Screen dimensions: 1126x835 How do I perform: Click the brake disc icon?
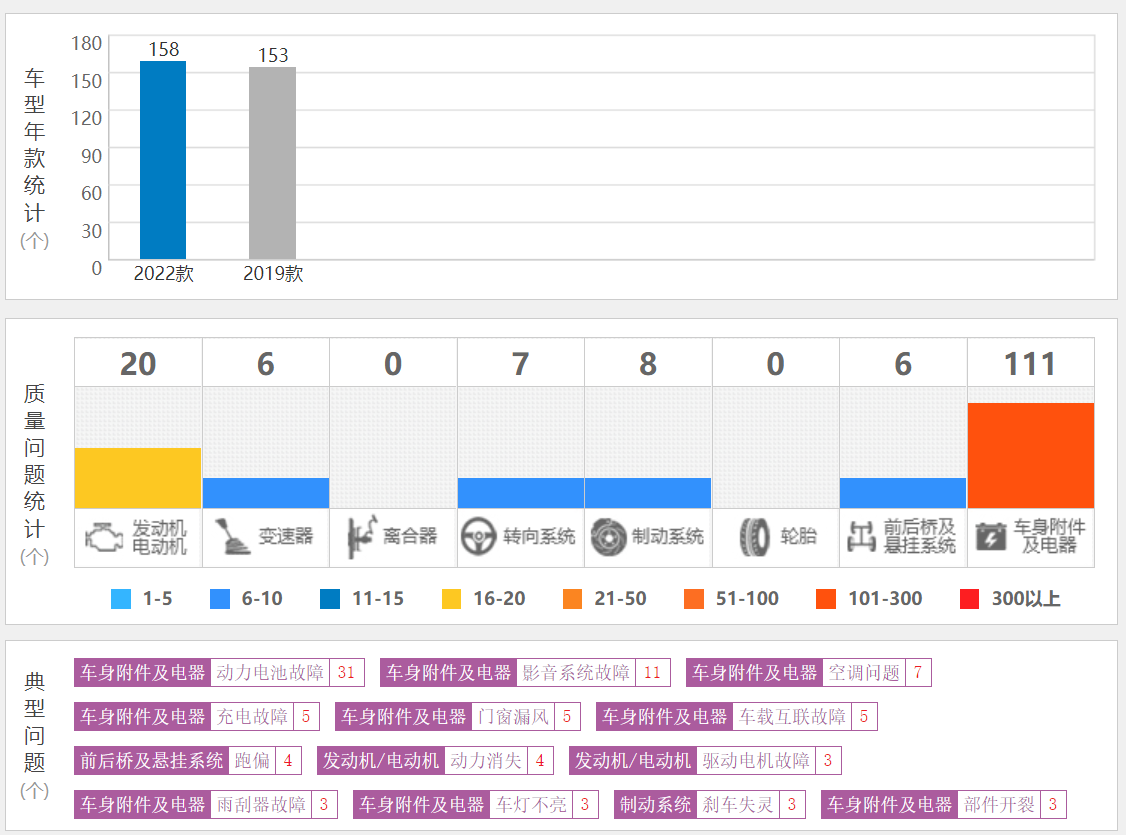[x=607, y=537]
